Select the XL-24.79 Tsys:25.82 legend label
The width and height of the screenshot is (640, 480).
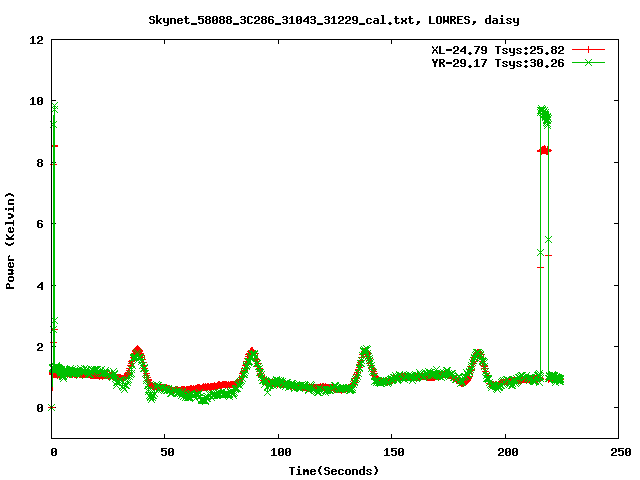click(x=498, y=50)
